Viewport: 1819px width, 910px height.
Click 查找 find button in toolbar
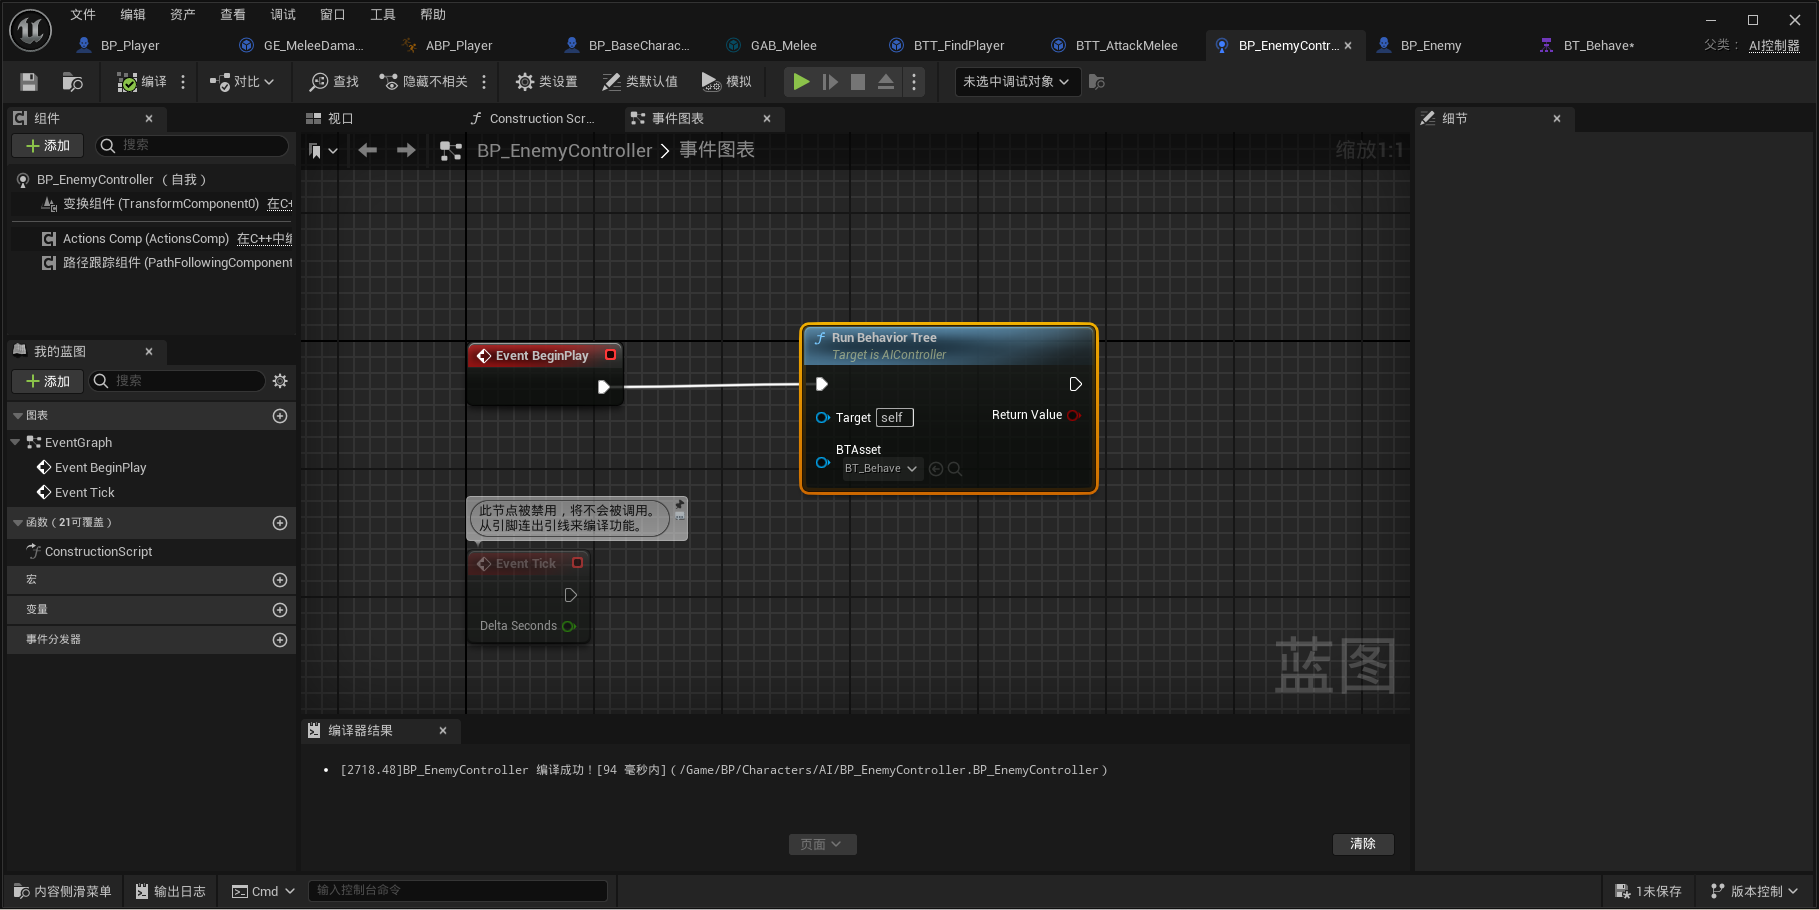334,82
